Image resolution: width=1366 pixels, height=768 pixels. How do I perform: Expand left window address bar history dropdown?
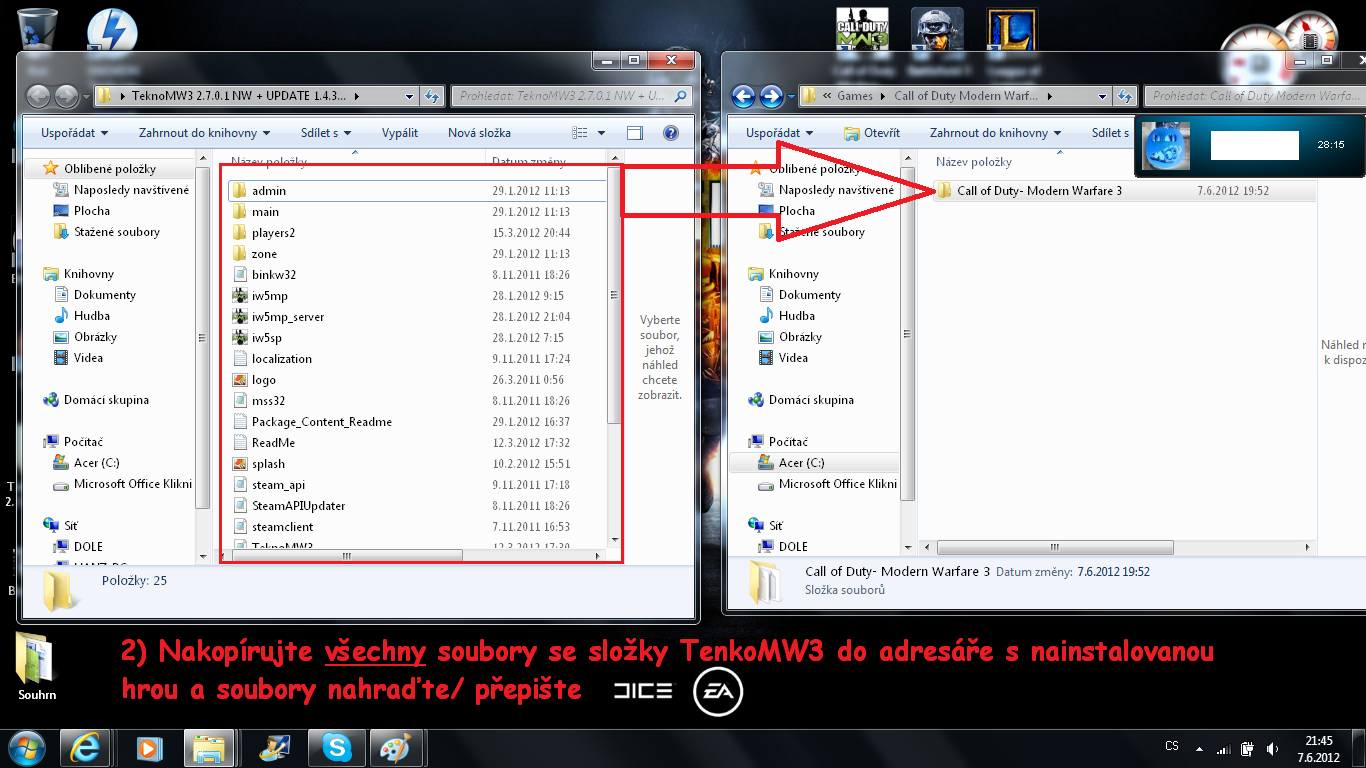point(409,96)
